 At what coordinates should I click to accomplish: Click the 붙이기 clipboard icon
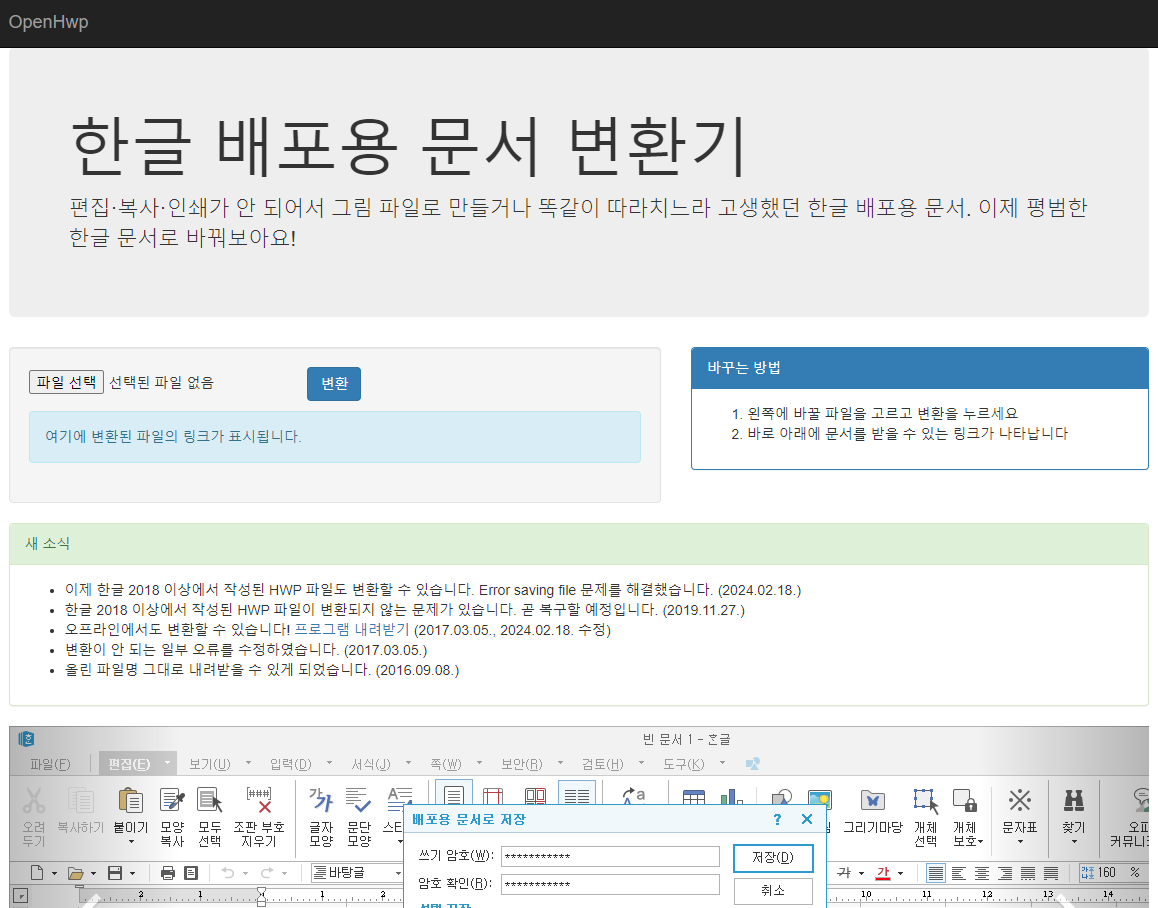coord(130,800)
